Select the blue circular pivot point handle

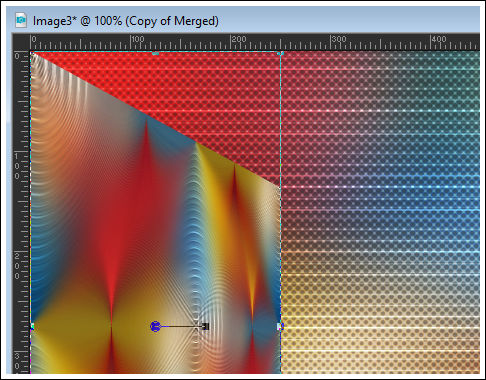155,326
